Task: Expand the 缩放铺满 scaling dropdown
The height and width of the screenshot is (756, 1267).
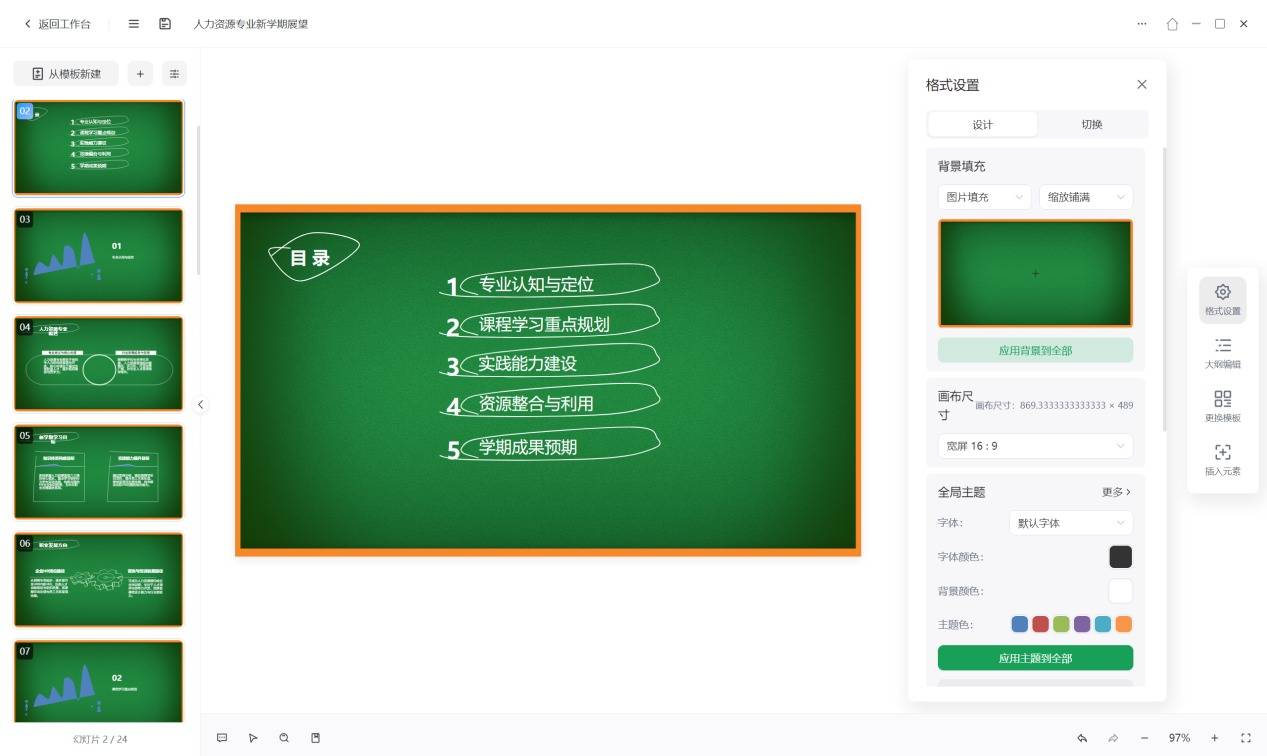Action: [1085, 197]
